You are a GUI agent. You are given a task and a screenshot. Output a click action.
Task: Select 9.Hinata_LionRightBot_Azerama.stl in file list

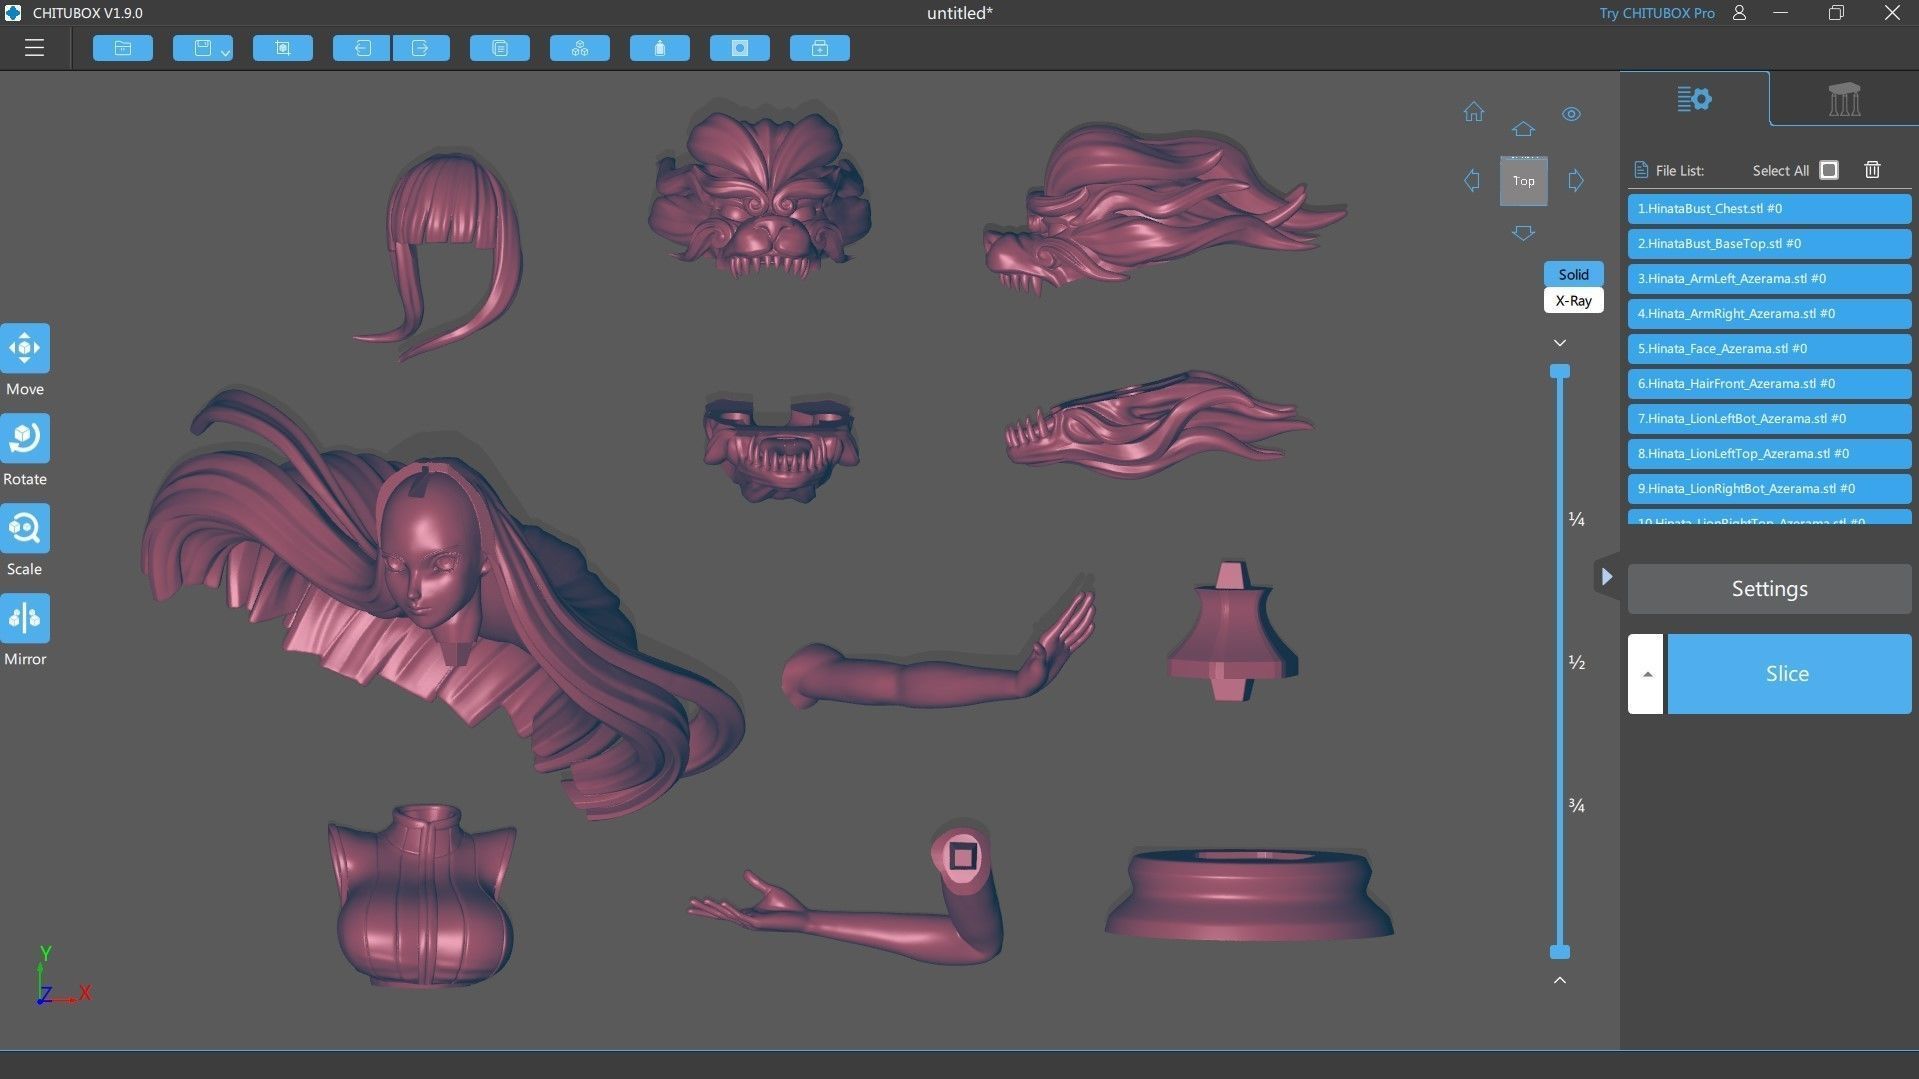(x=1769, y=489)
